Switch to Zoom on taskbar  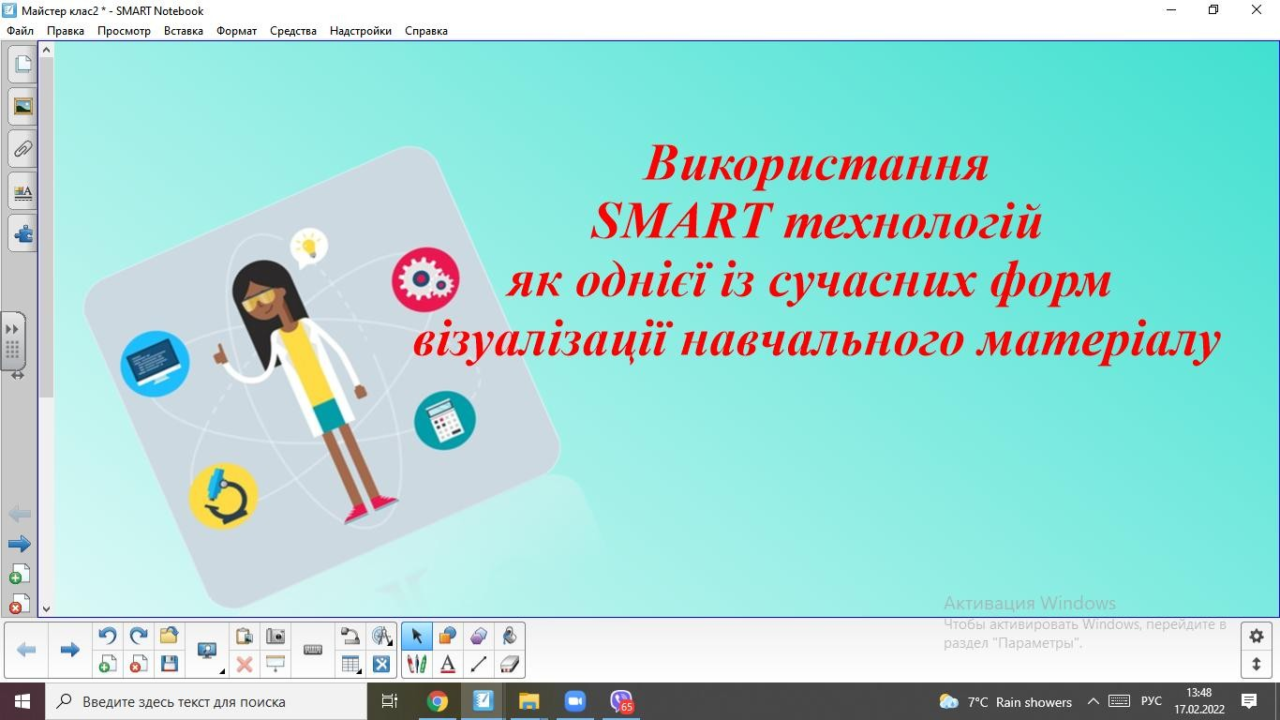click(575, 701)
